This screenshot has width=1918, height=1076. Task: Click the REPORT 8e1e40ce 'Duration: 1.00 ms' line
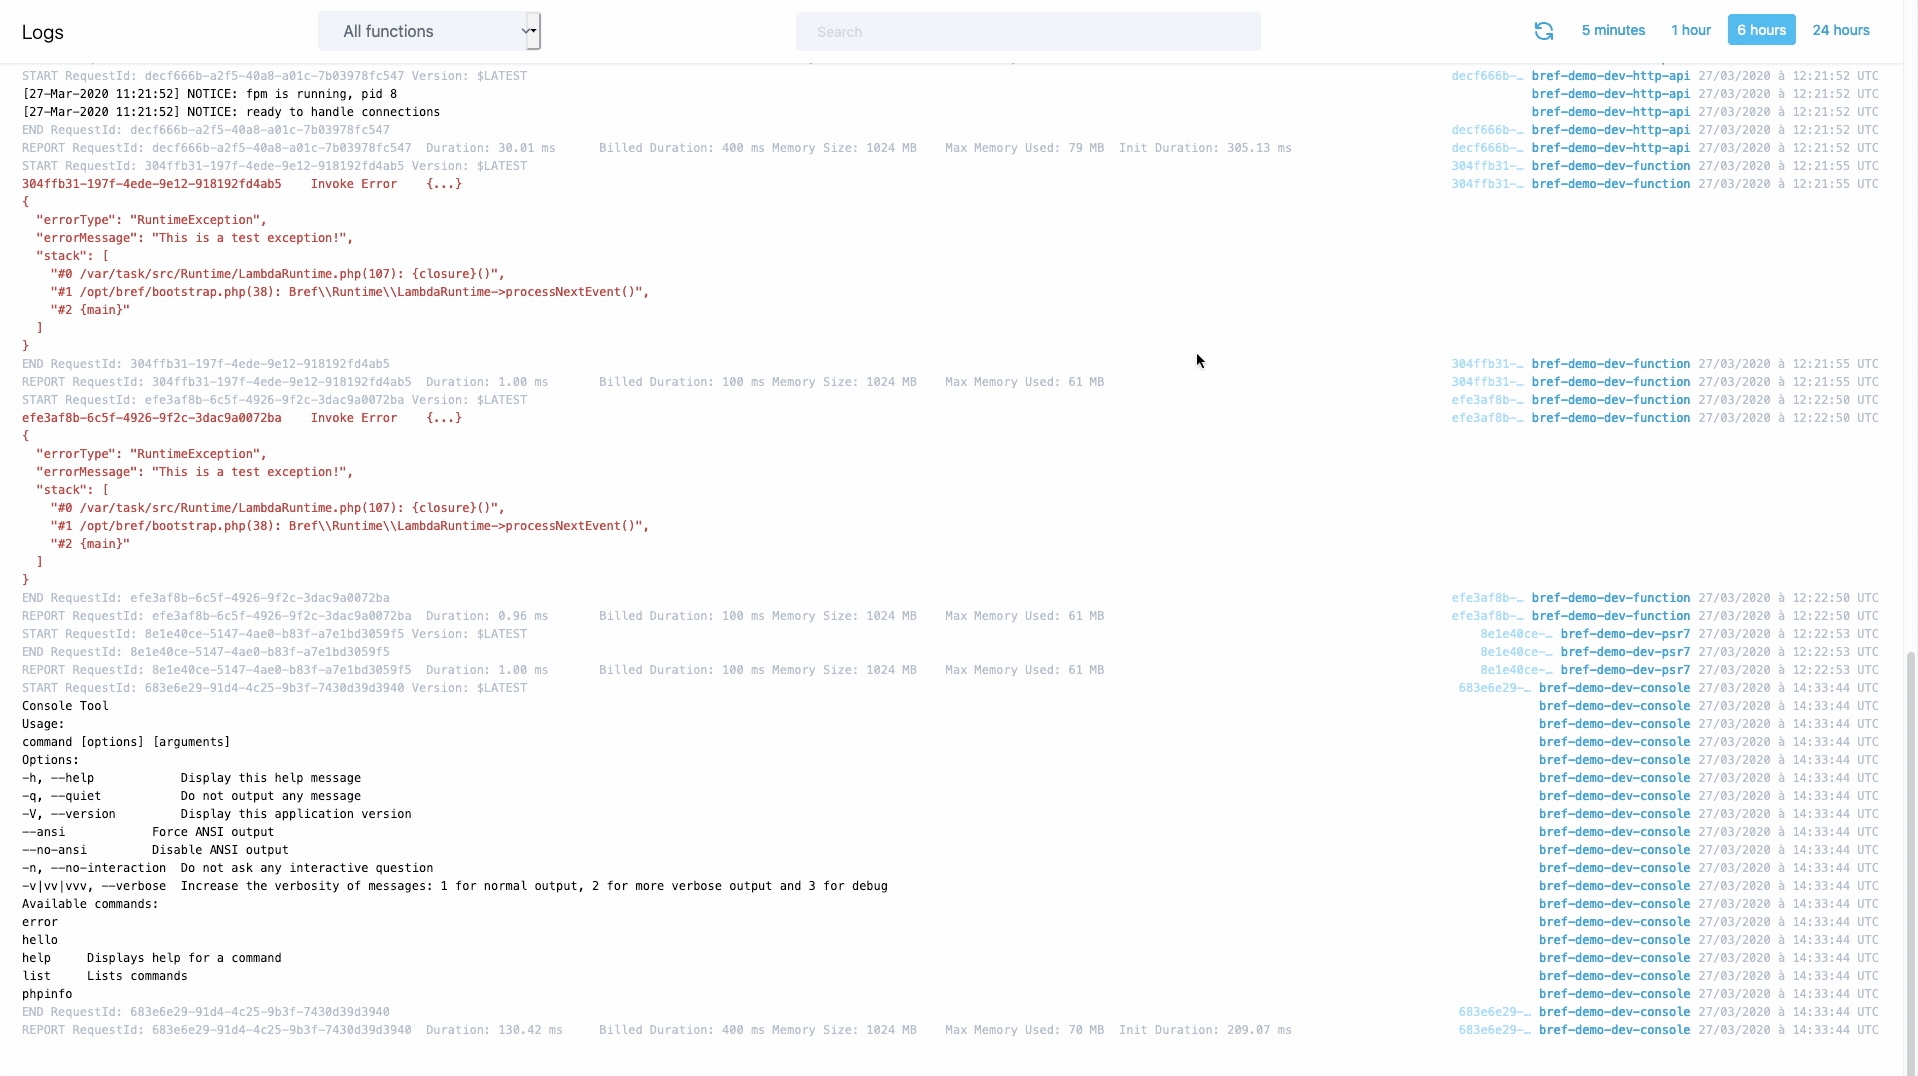(x=563, y=670)
